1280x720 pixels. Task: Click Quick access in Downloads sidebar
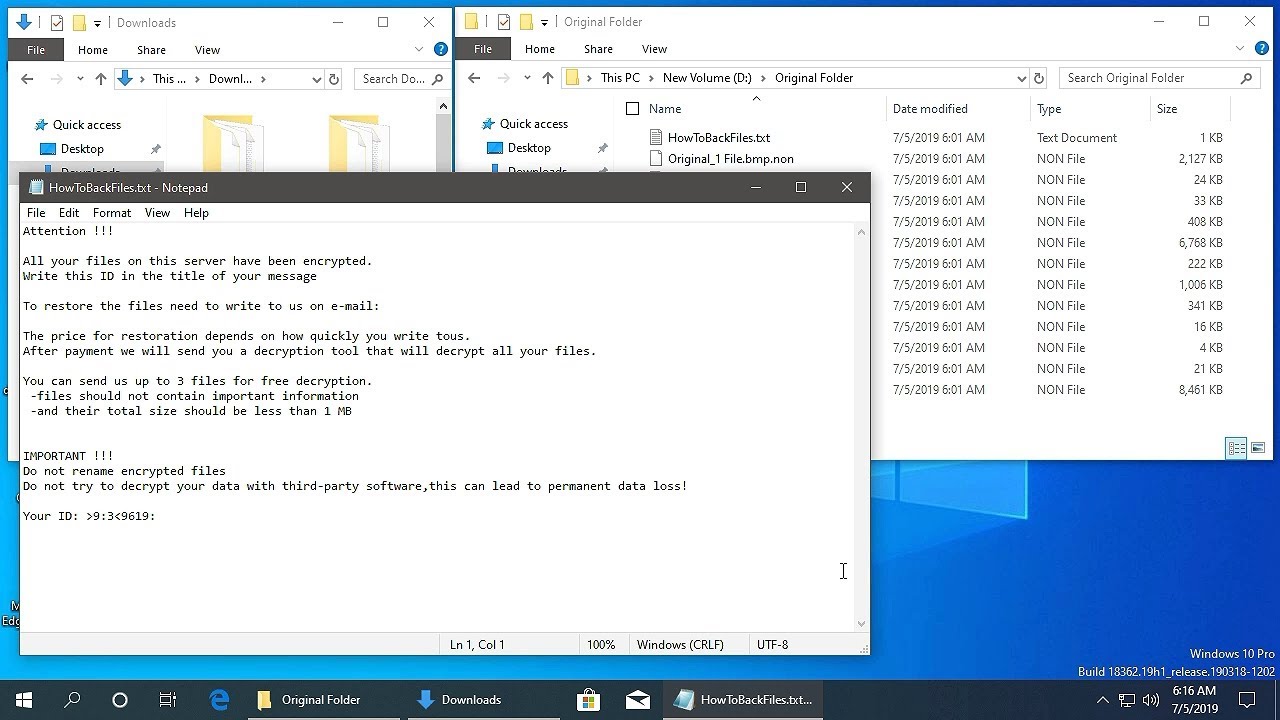[86, 125]
